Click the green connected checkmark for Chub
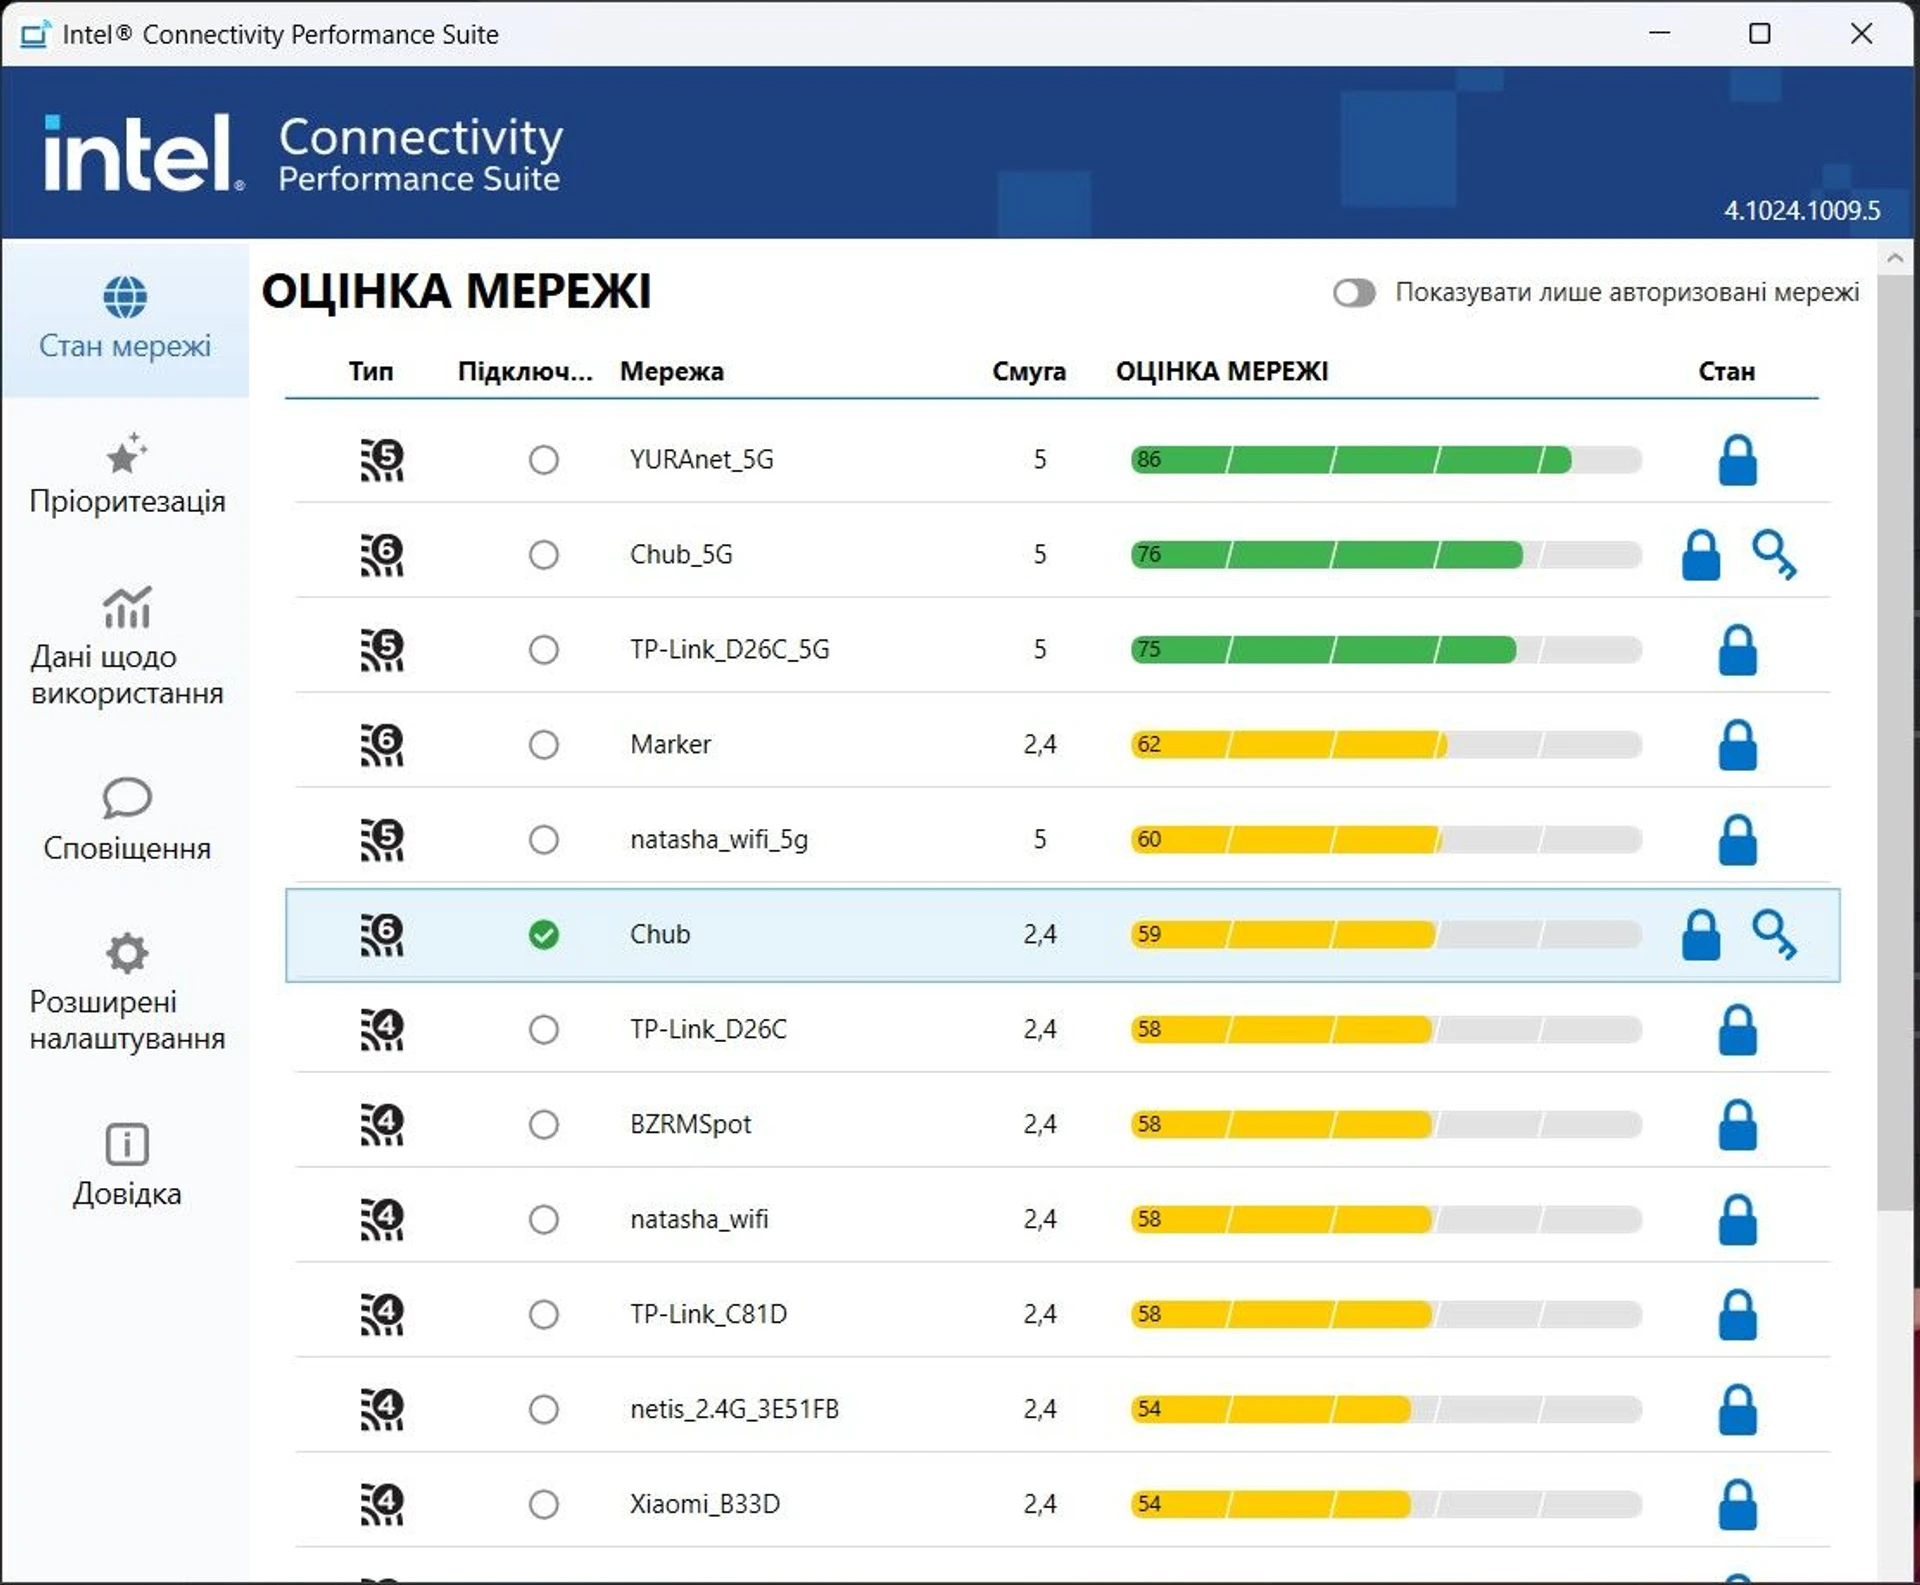 [x=544, y=935]
